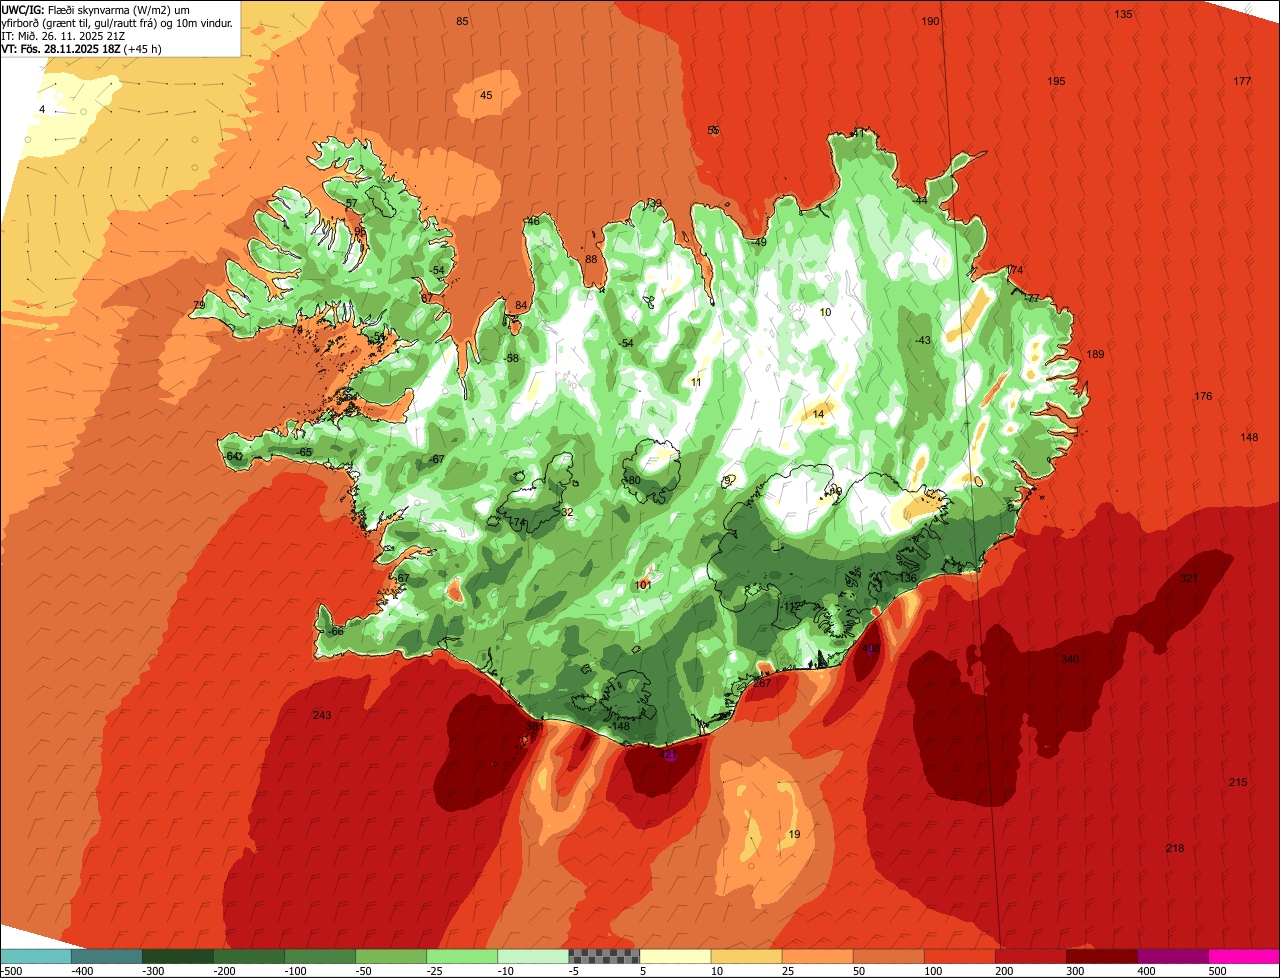Click the flux value 189 off the east coast

[x=1096, y=354]
